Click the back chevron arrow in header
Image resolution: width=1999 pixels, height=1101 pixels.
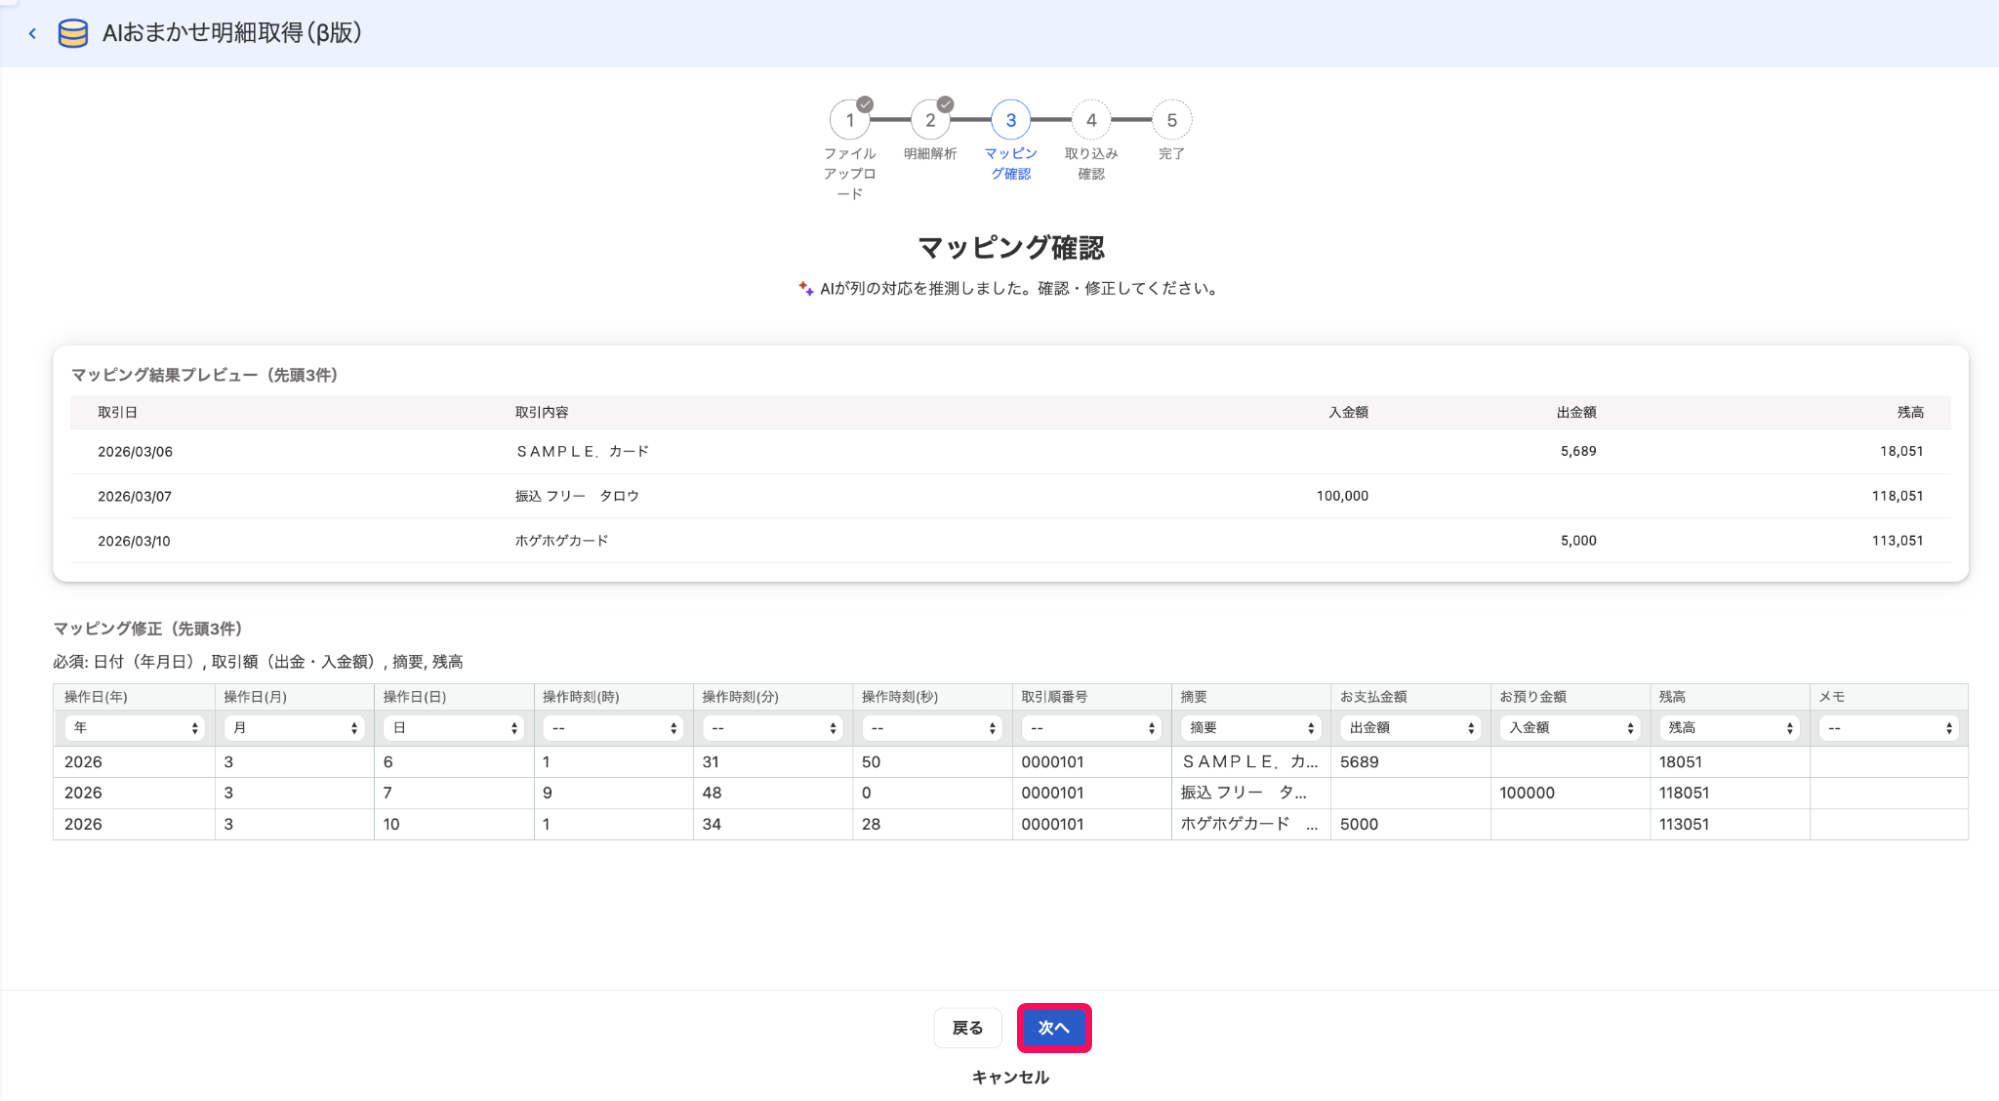32,33
